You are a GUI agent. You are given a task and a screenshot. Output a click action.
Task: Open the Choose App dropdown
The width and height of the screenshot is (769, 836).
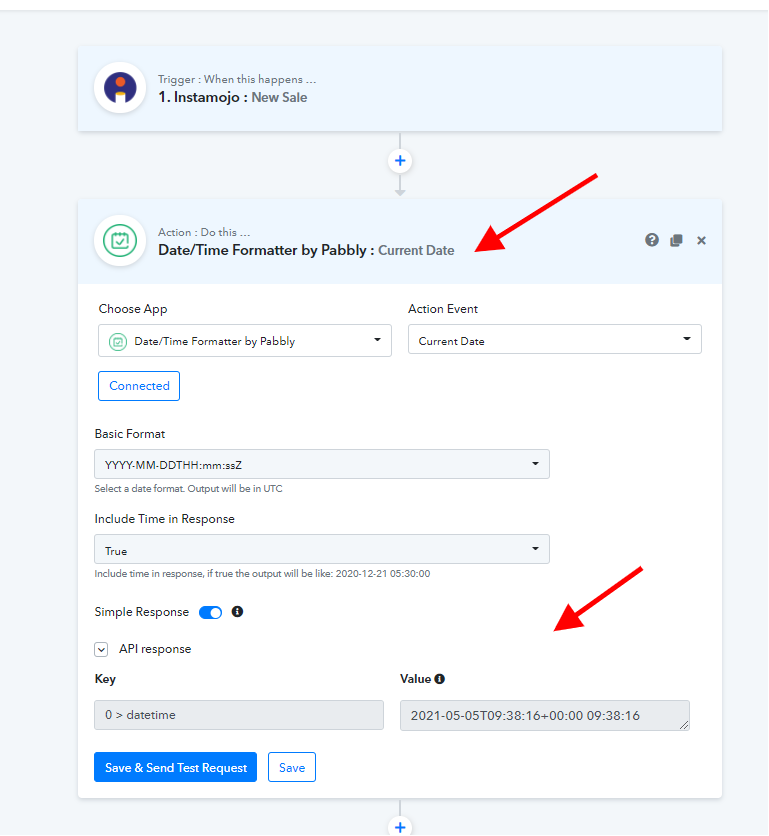[x=245, y=341]
